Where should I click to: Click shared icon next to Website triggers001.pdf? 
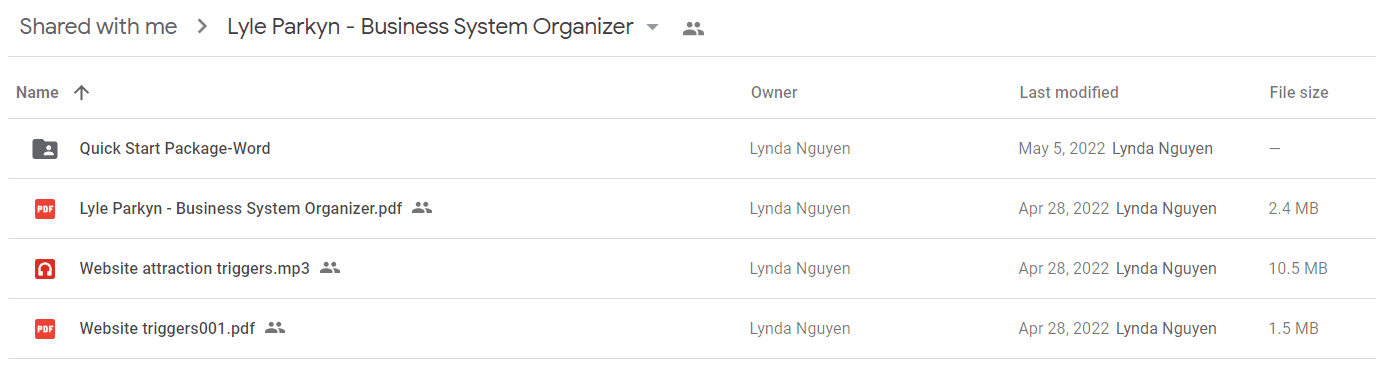pyautogui.click(x=275, y=328)
